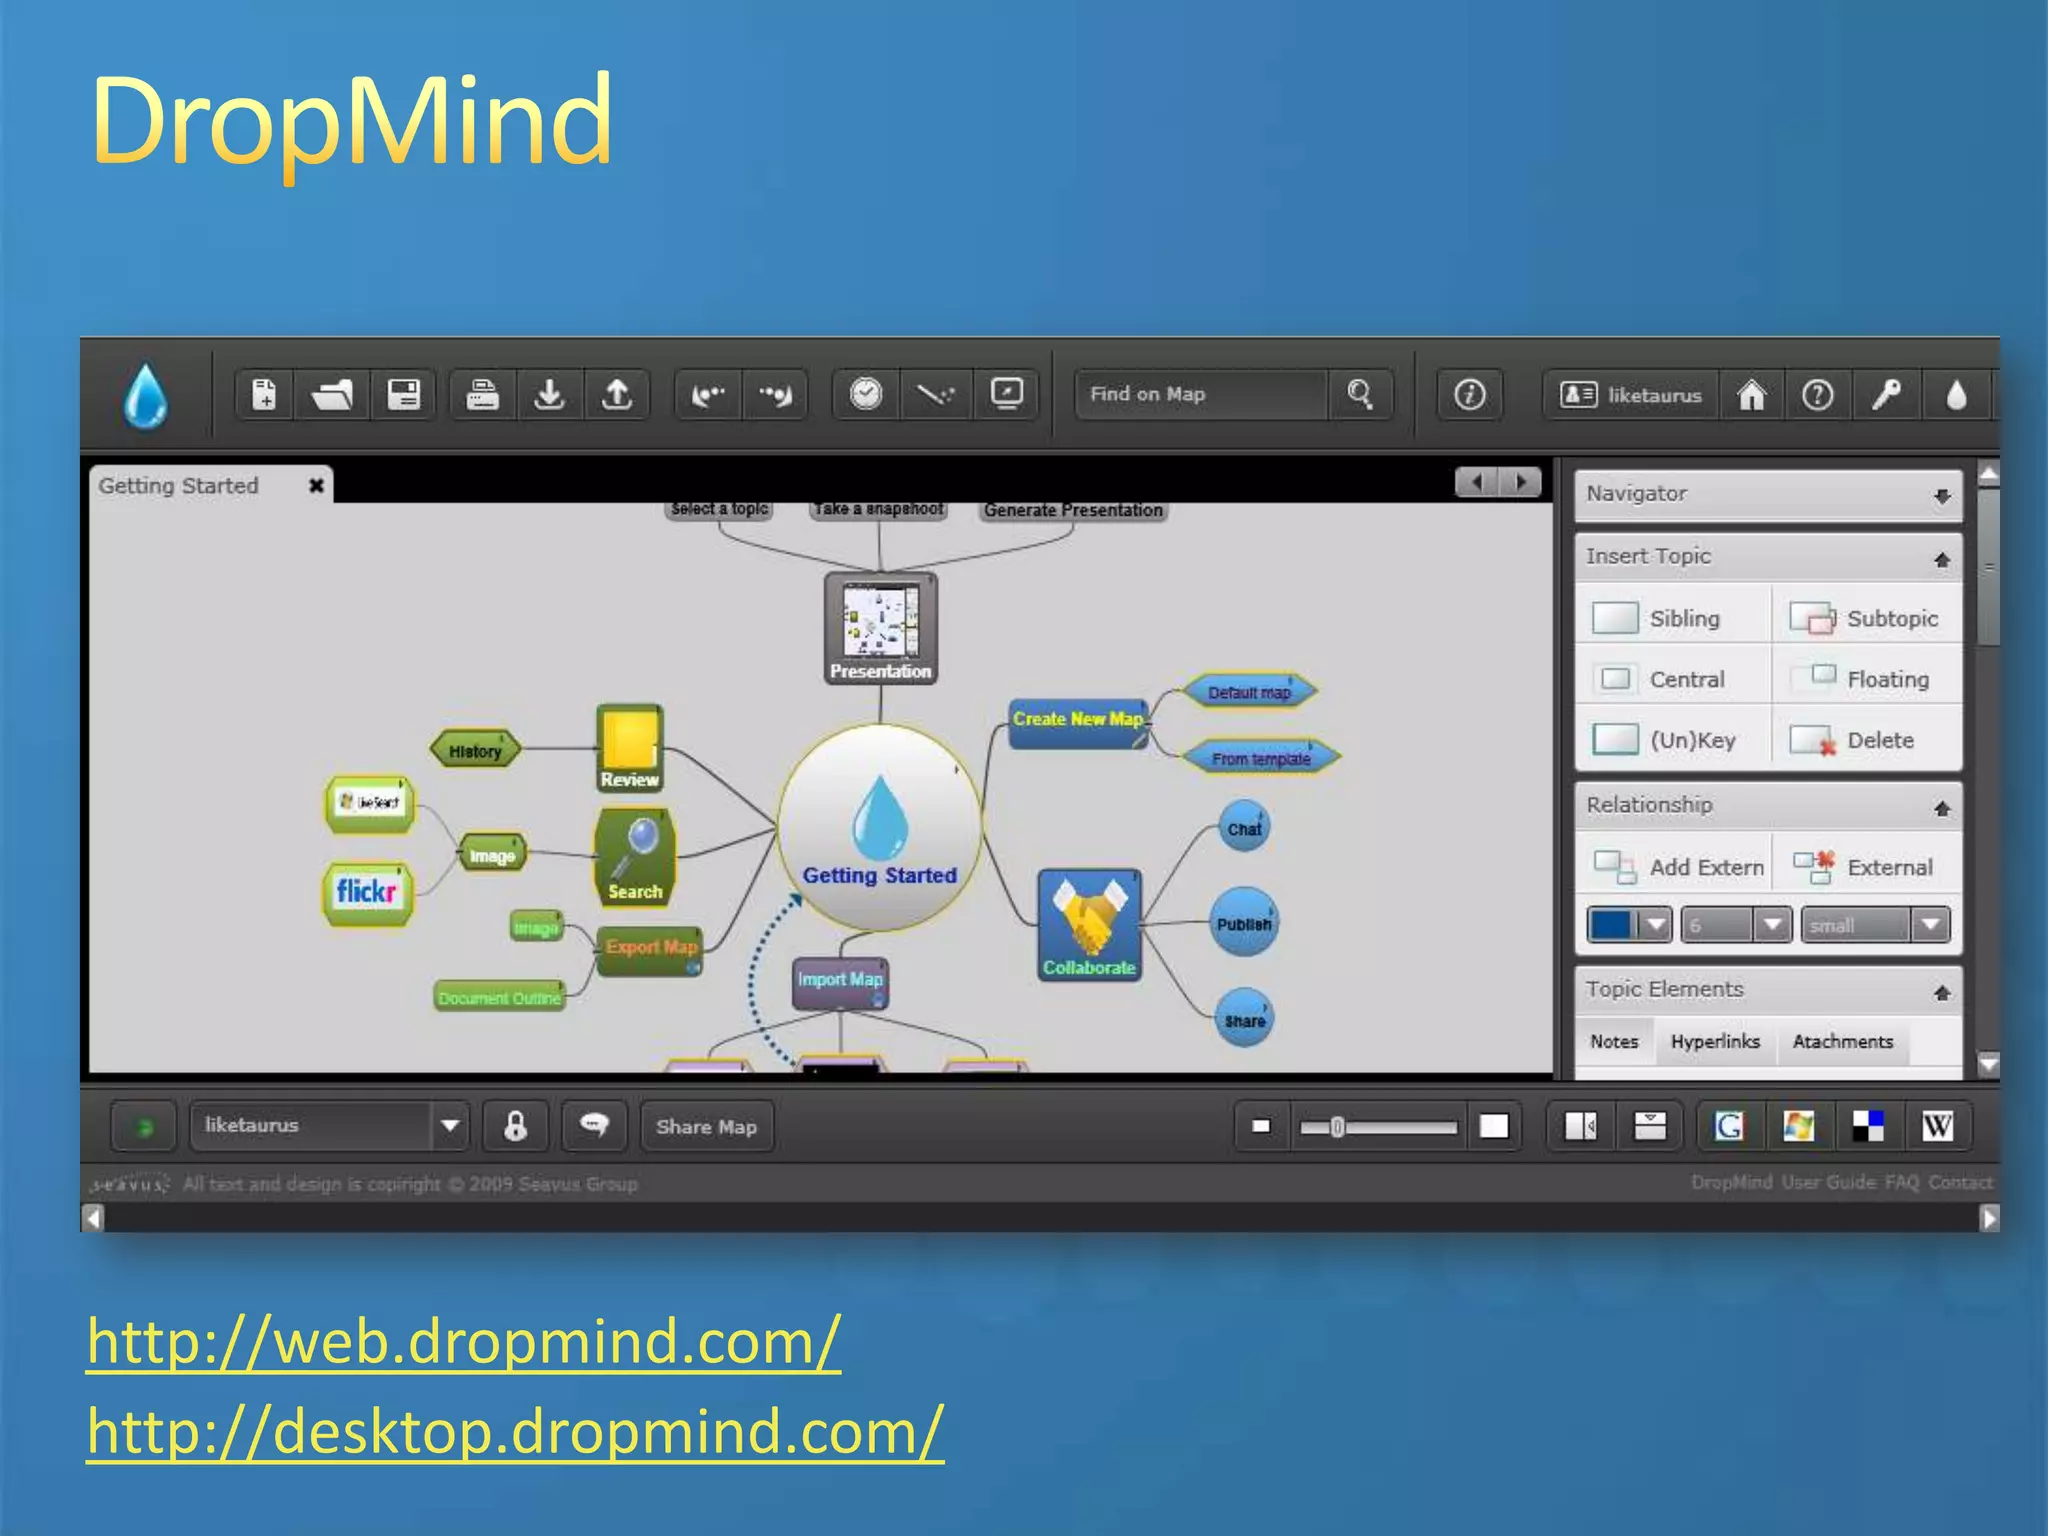This screenshot has height=1536, width=2048.
Task: Insert a Subtopic
Action: point(1866,618)
